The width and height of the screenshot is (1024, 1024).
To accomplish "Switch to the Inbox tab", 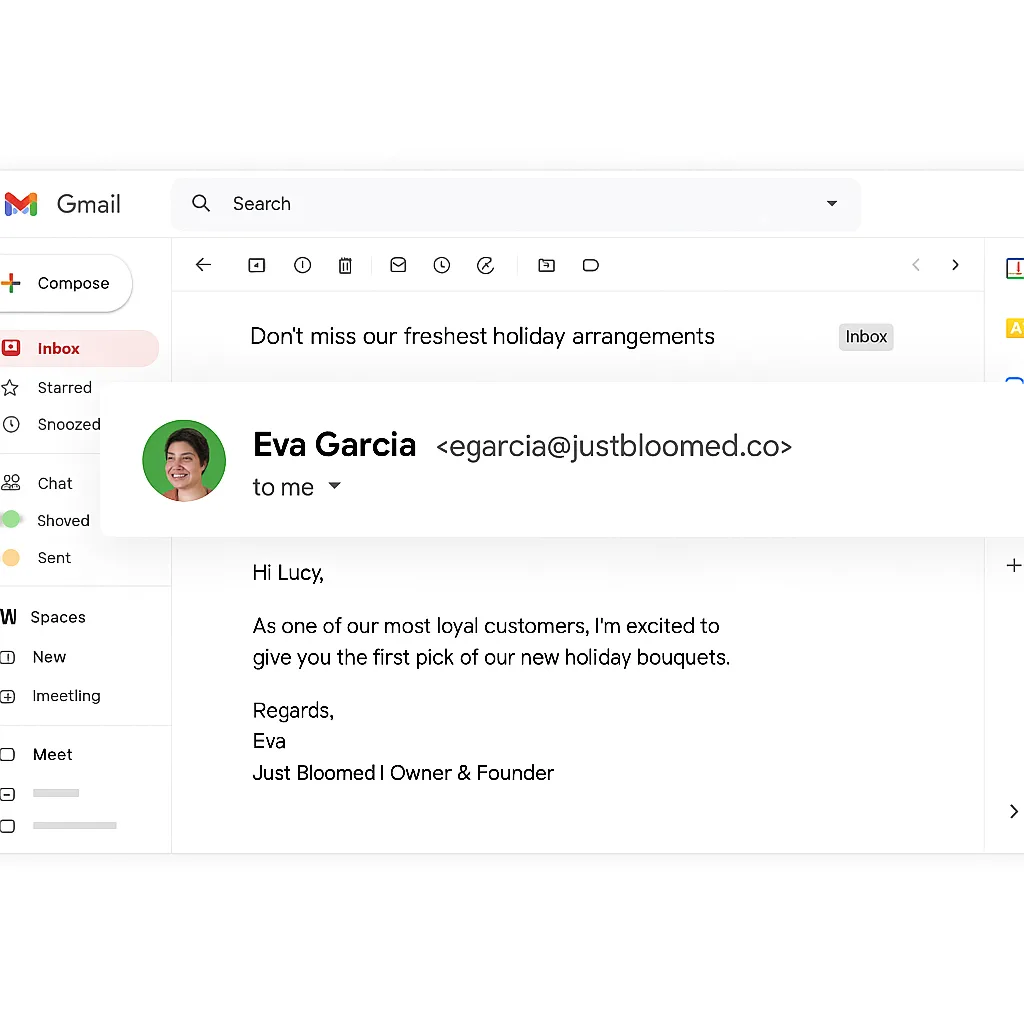I will coord(865,336).
